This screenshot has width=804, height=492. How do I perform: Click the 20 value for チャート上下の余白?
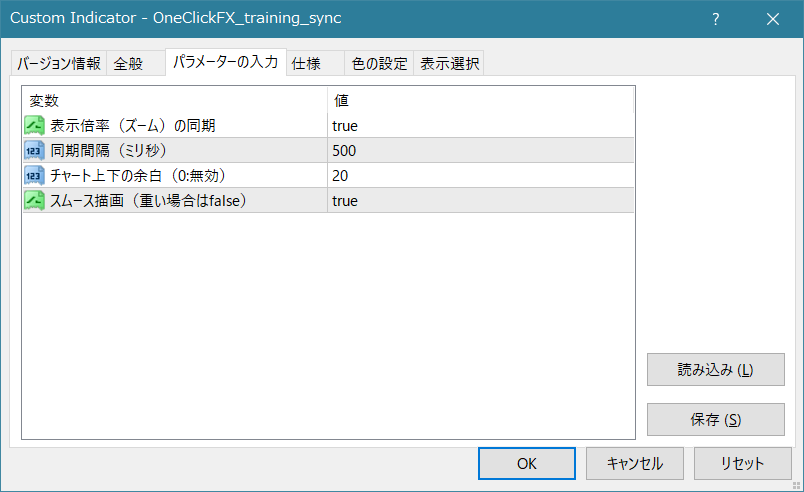pyautogui.click(x=341, y=176)
